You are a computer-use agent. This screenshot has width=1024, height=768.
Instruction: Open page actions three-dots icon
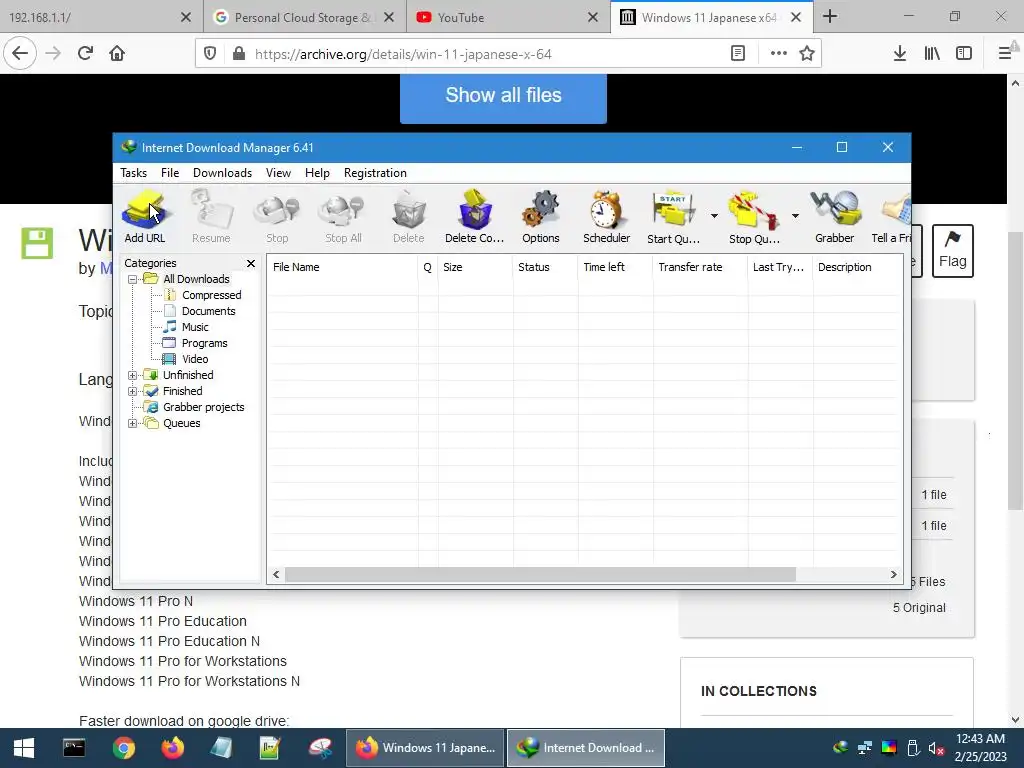click(x=778, y=54)
